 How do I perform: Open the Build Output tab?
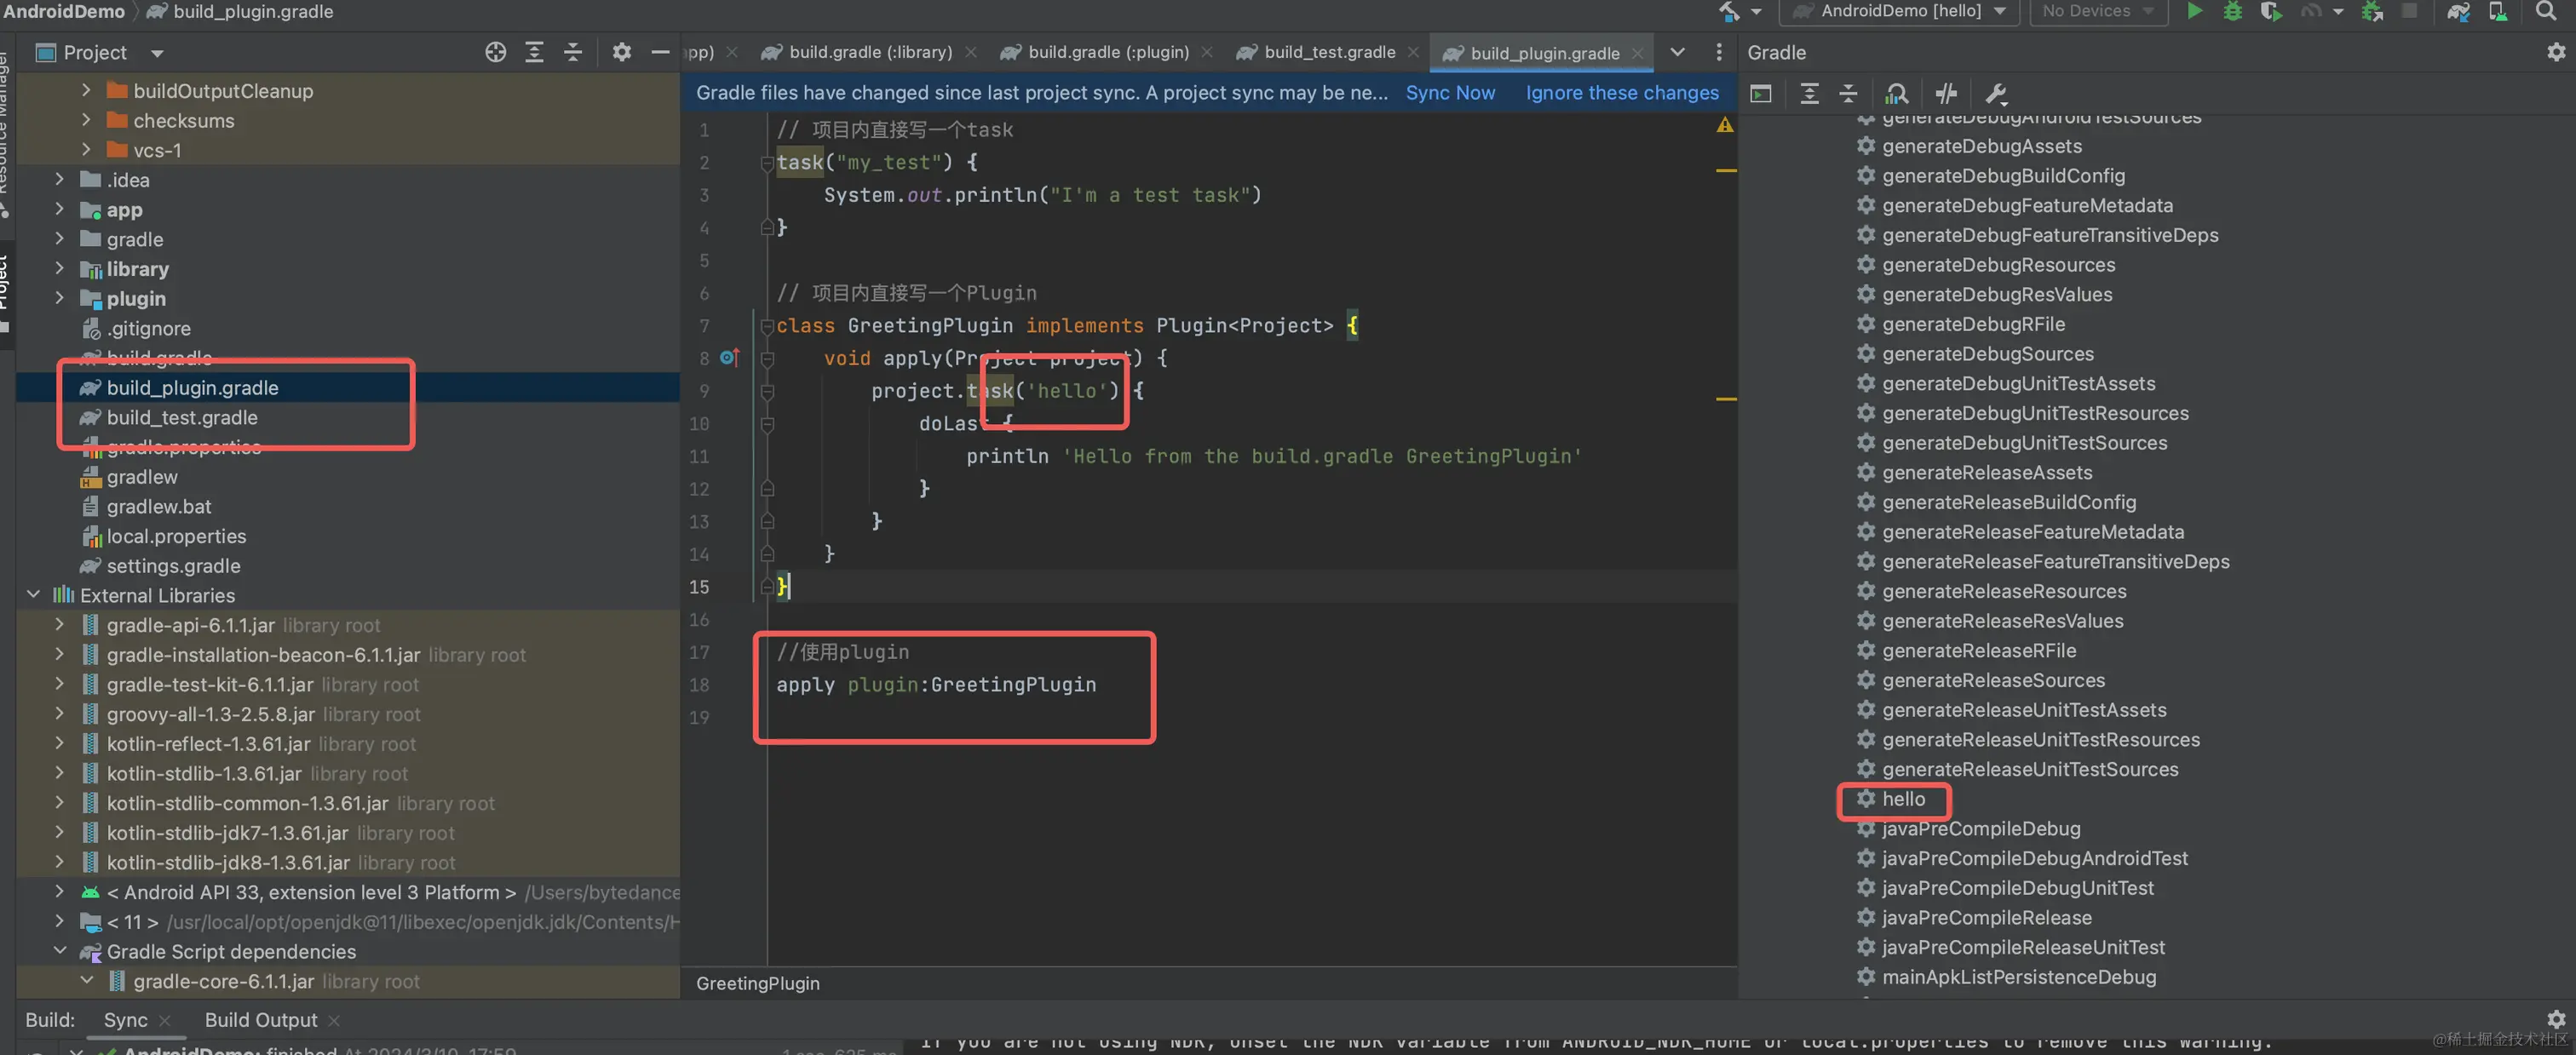[x=260, y=1019]
